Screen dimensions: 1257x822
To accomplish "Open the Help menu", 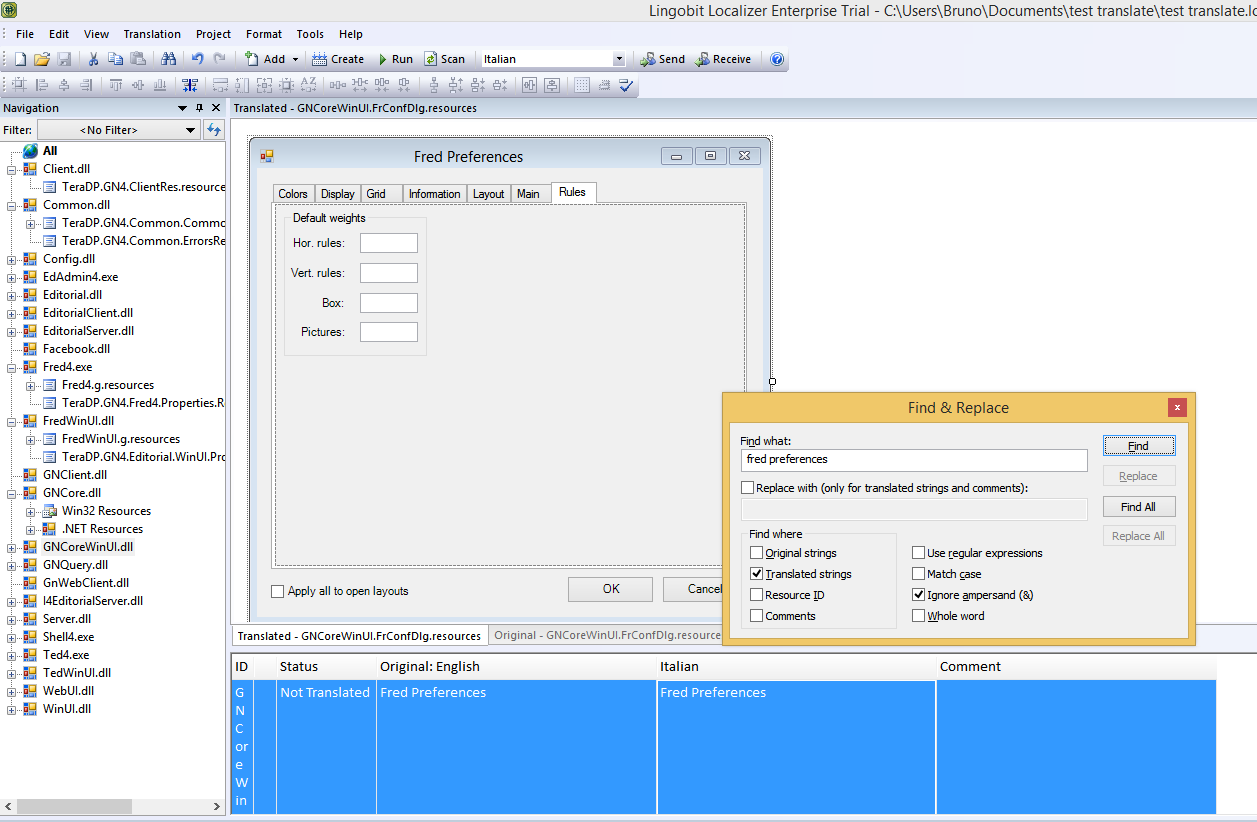I will [x=351, y=34].
